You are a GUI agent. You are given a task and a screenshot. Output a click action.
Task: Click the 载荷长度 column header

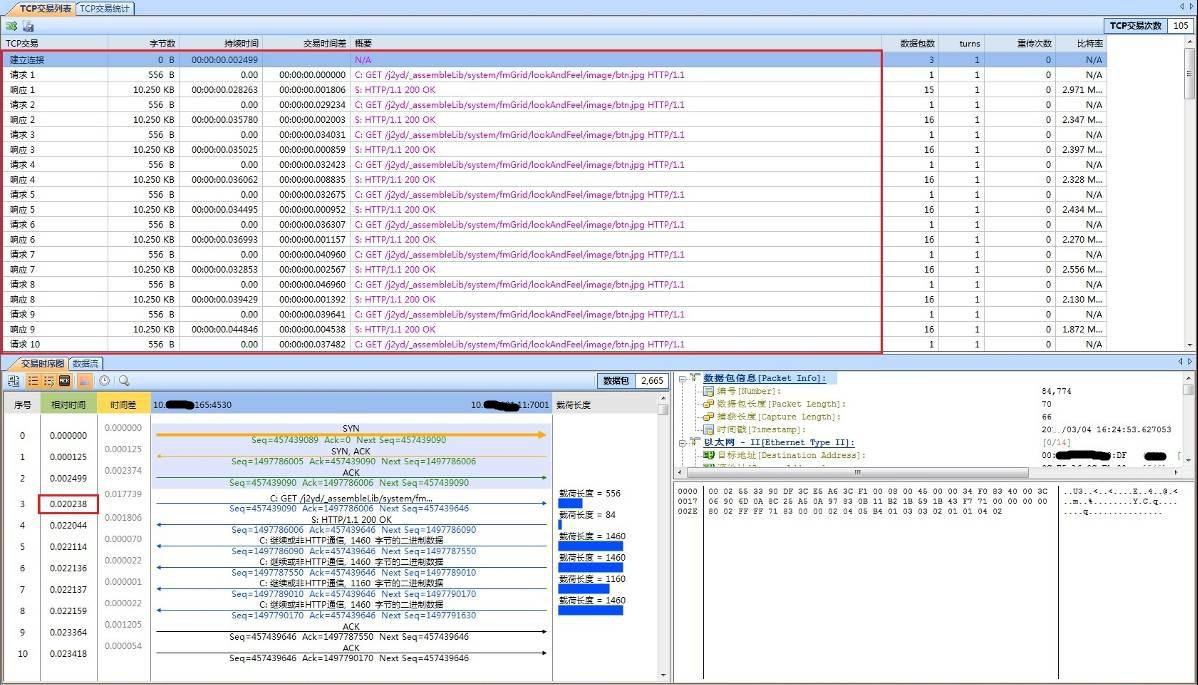[x=604, y=405]
